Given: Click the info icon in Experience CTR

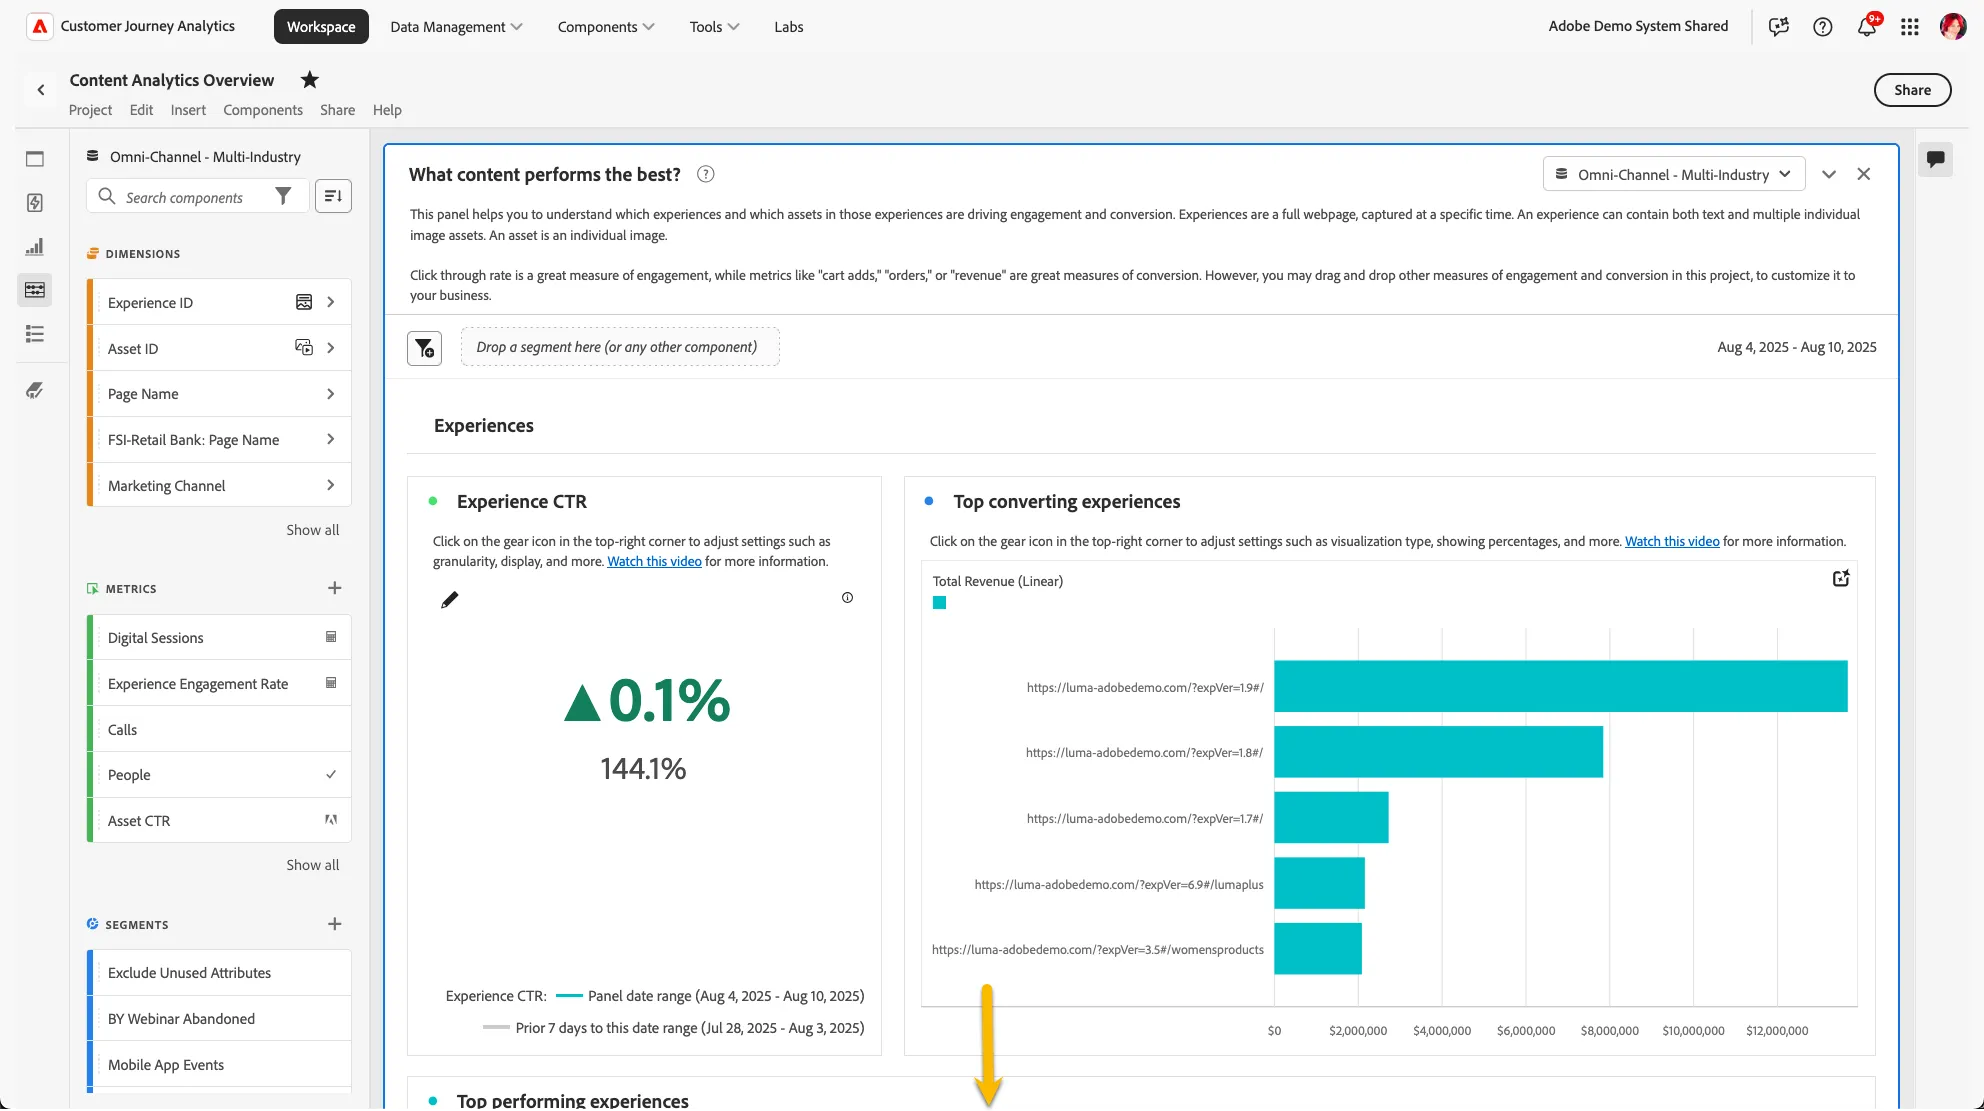Looking at the screenshot, I should [x=847, y=598].
